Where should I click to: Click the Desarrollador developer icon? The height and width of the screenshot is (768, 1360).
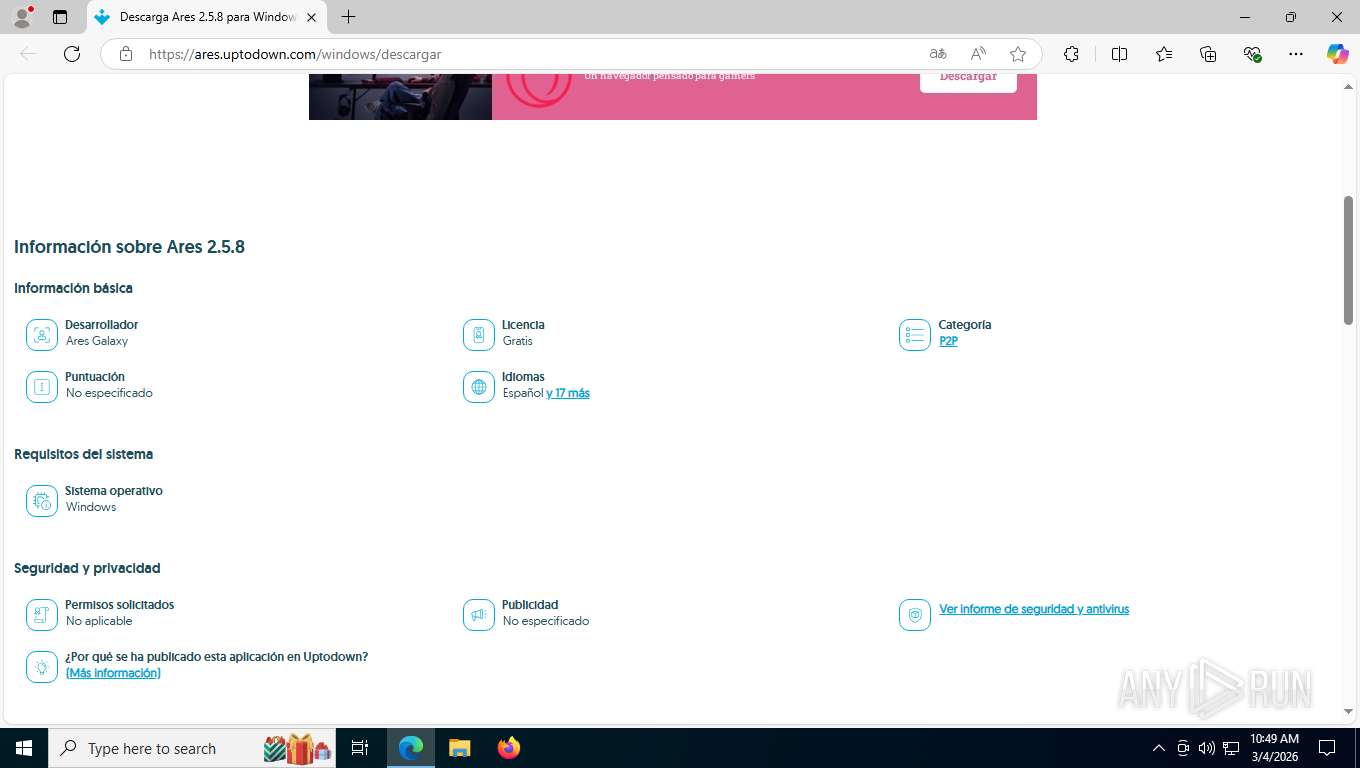[42, 335]
